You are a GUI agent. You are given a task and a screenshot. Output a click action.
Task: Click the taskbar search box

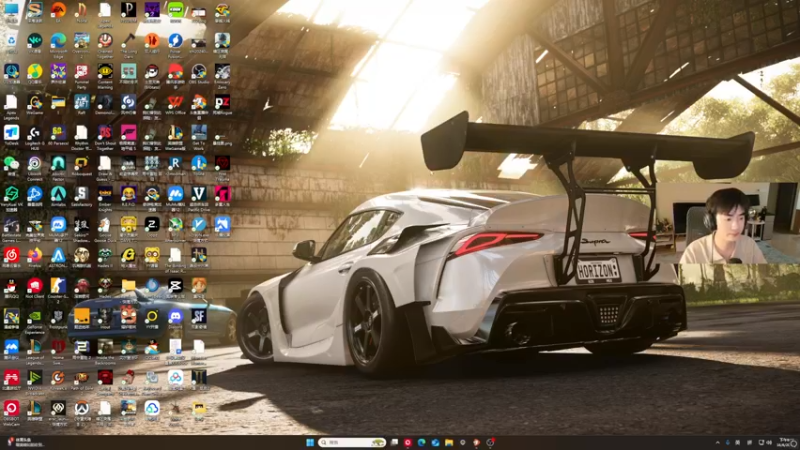tap(352, 442)
